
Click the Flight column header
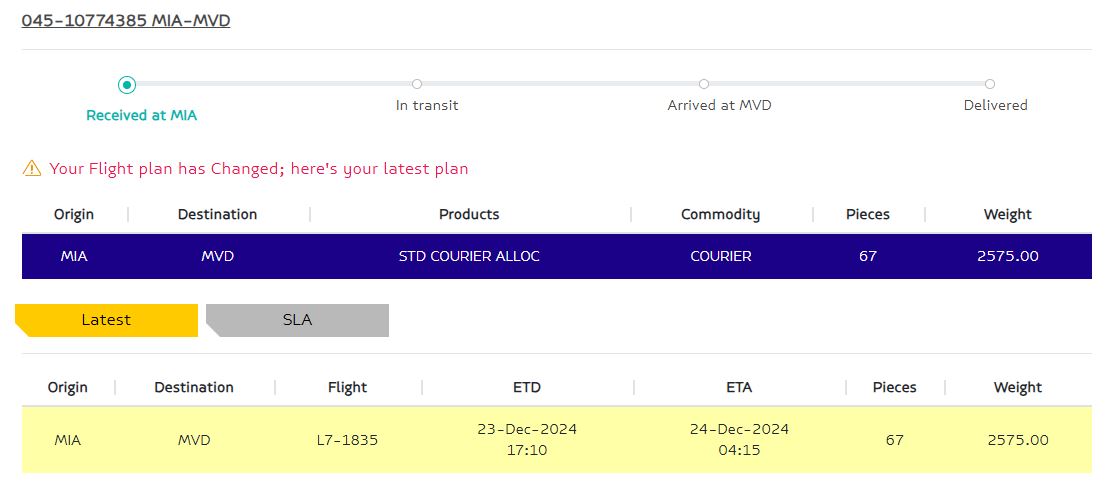pos(347,387)
